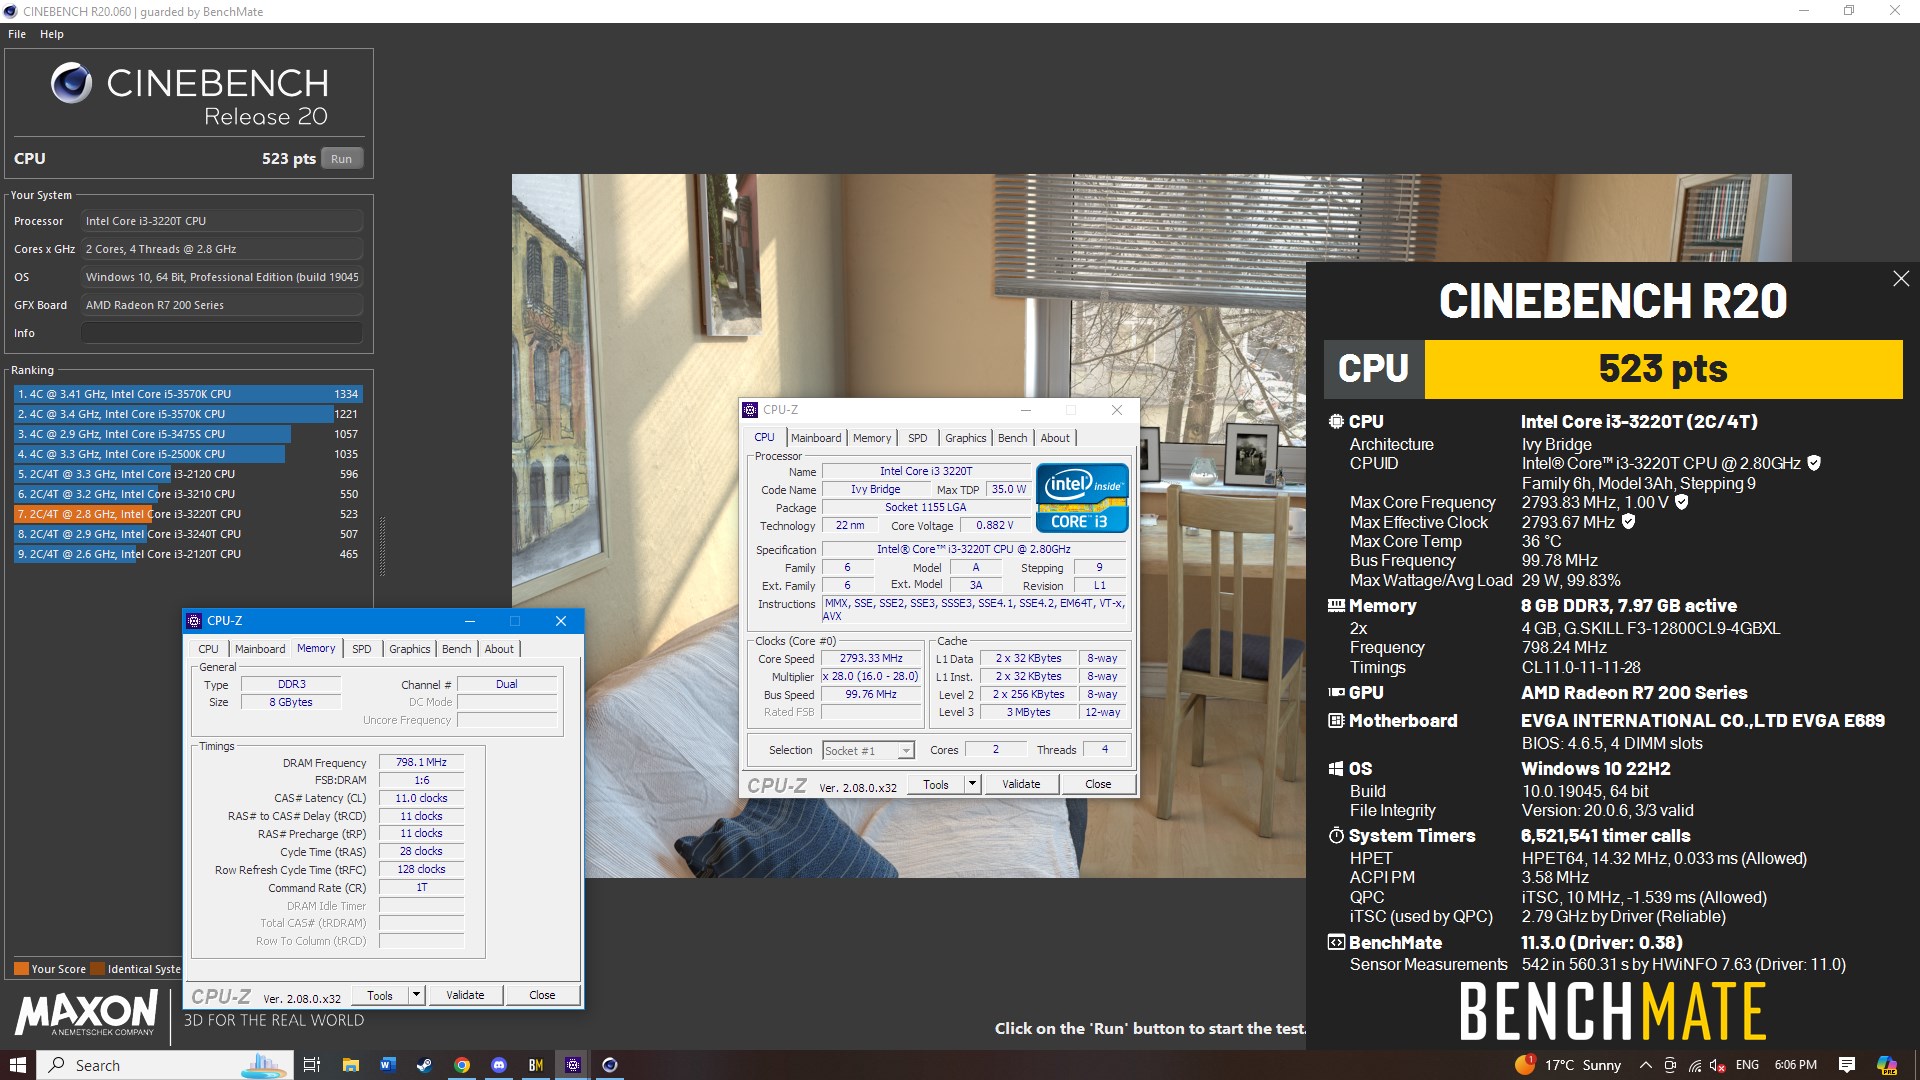Select ranking entry 1, Core i5-3570K at 3.41 GHz
This screenshot has width=1920, height=1080.
click(187, 394)
